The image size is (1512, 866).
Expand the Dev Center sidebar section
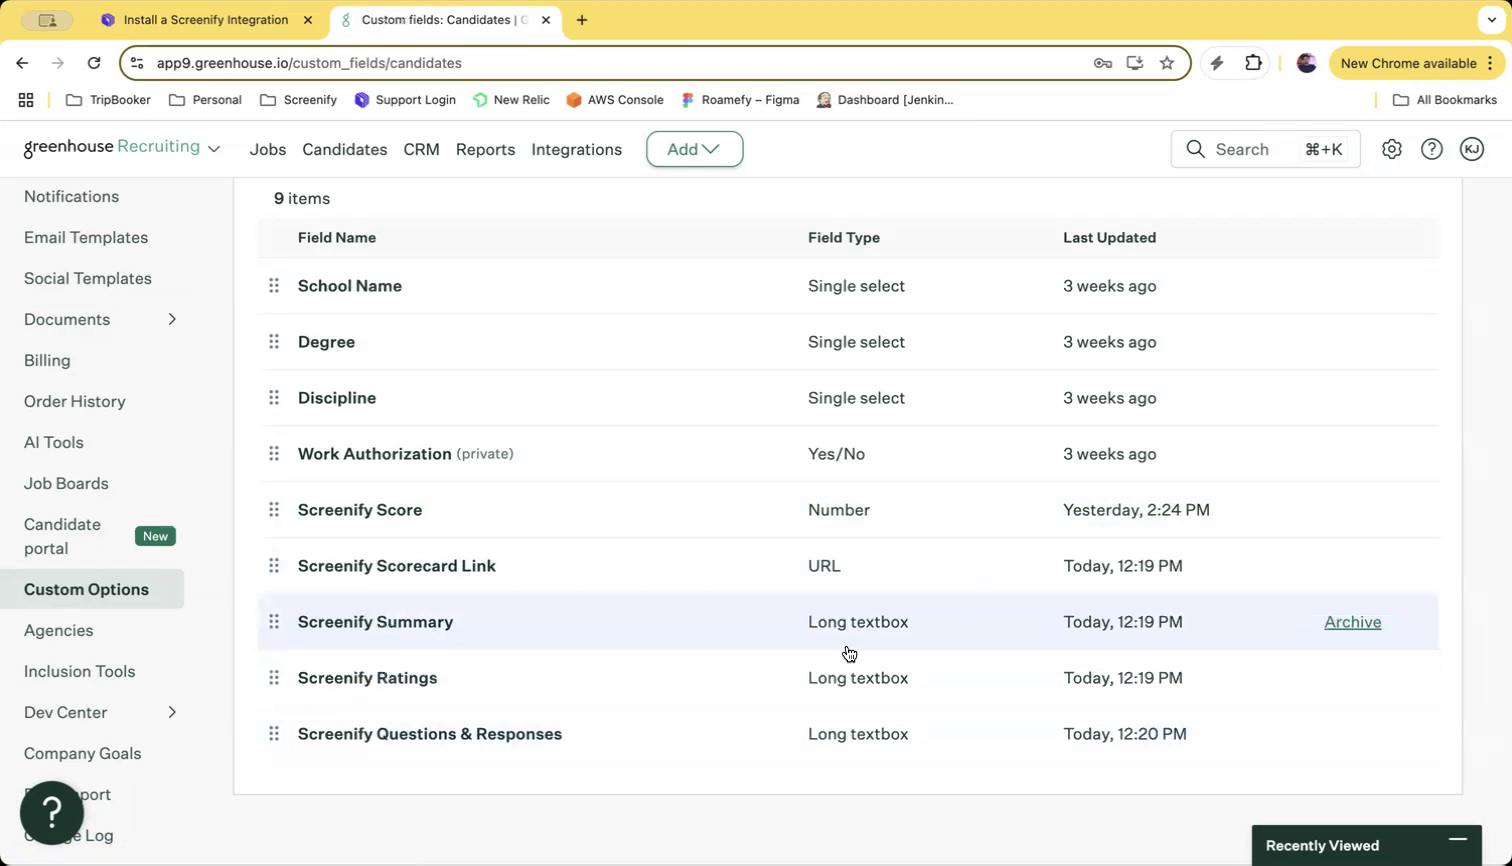click(x=172, y=713)
